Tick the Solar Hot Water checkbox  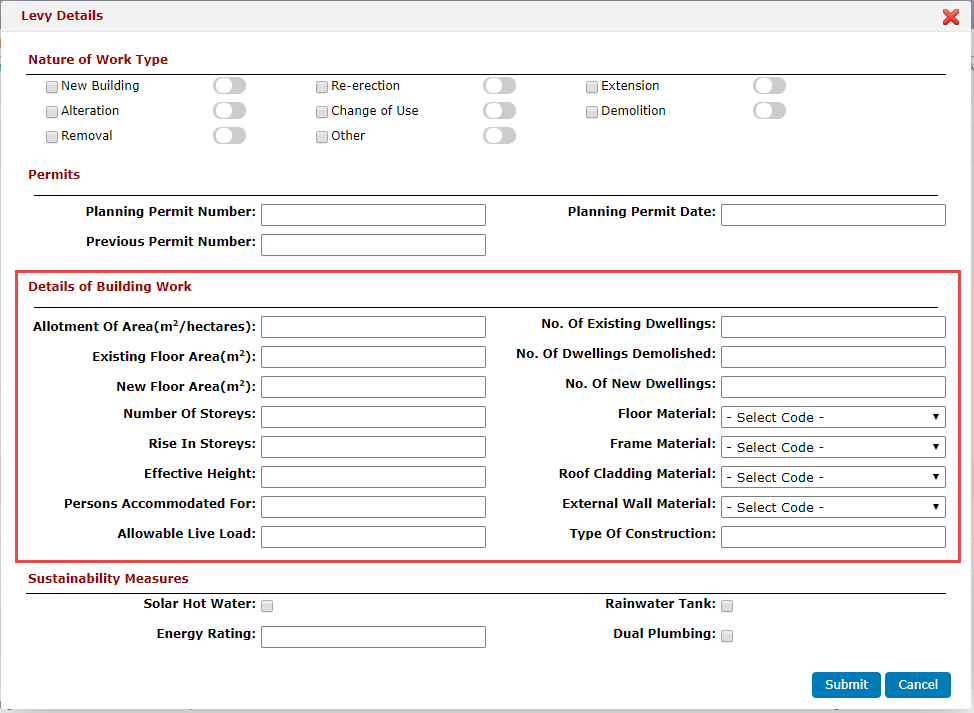pyautogui.click(x=267, y=606)
